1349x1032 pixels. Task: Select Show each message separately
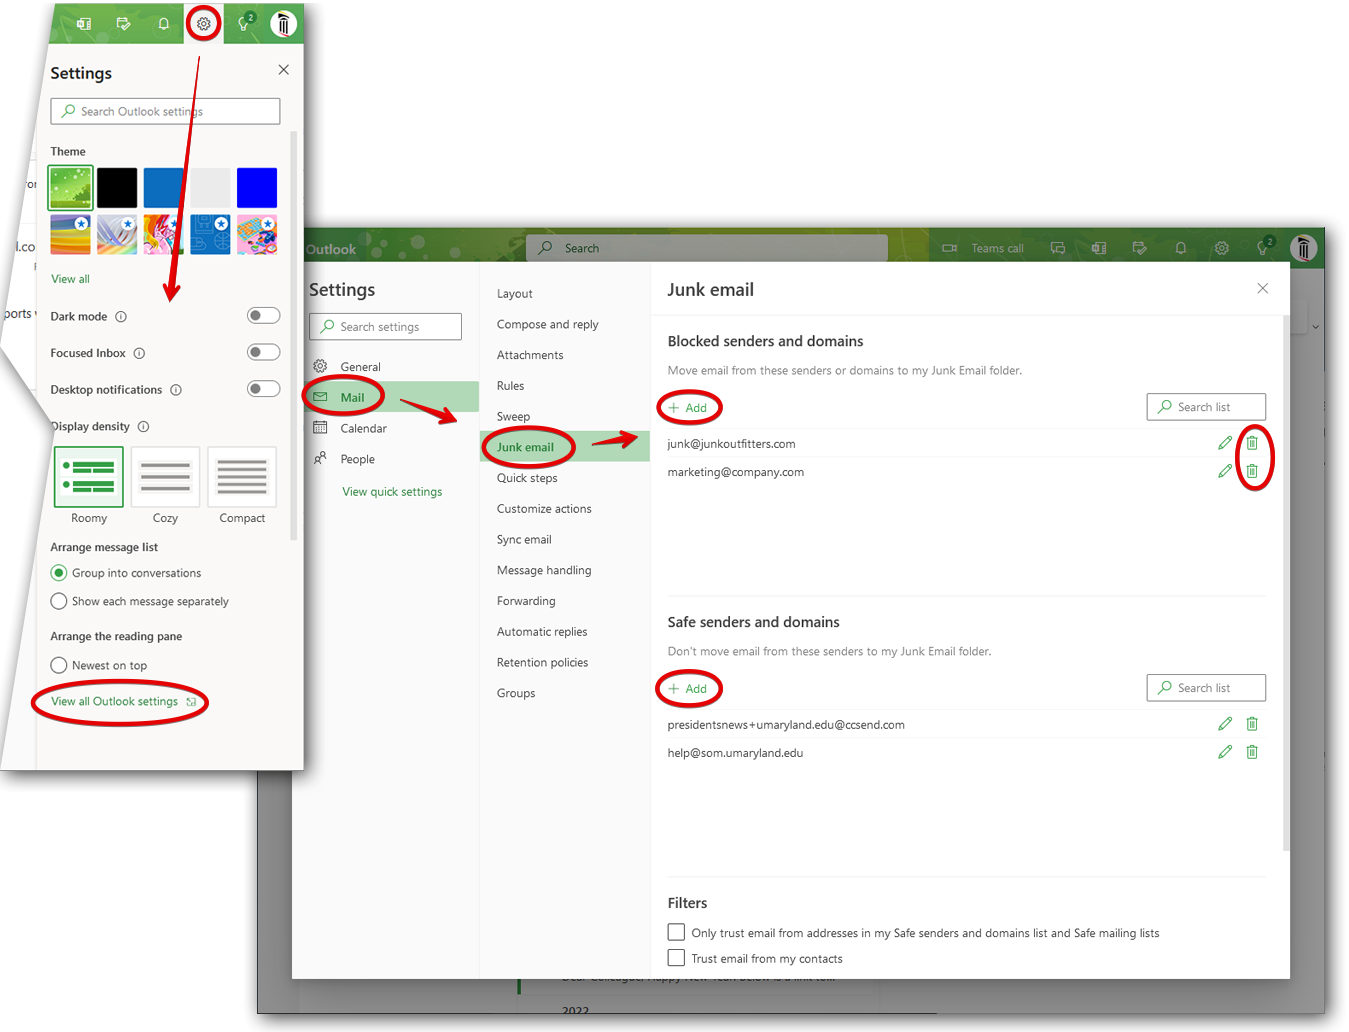click(59, 601)
